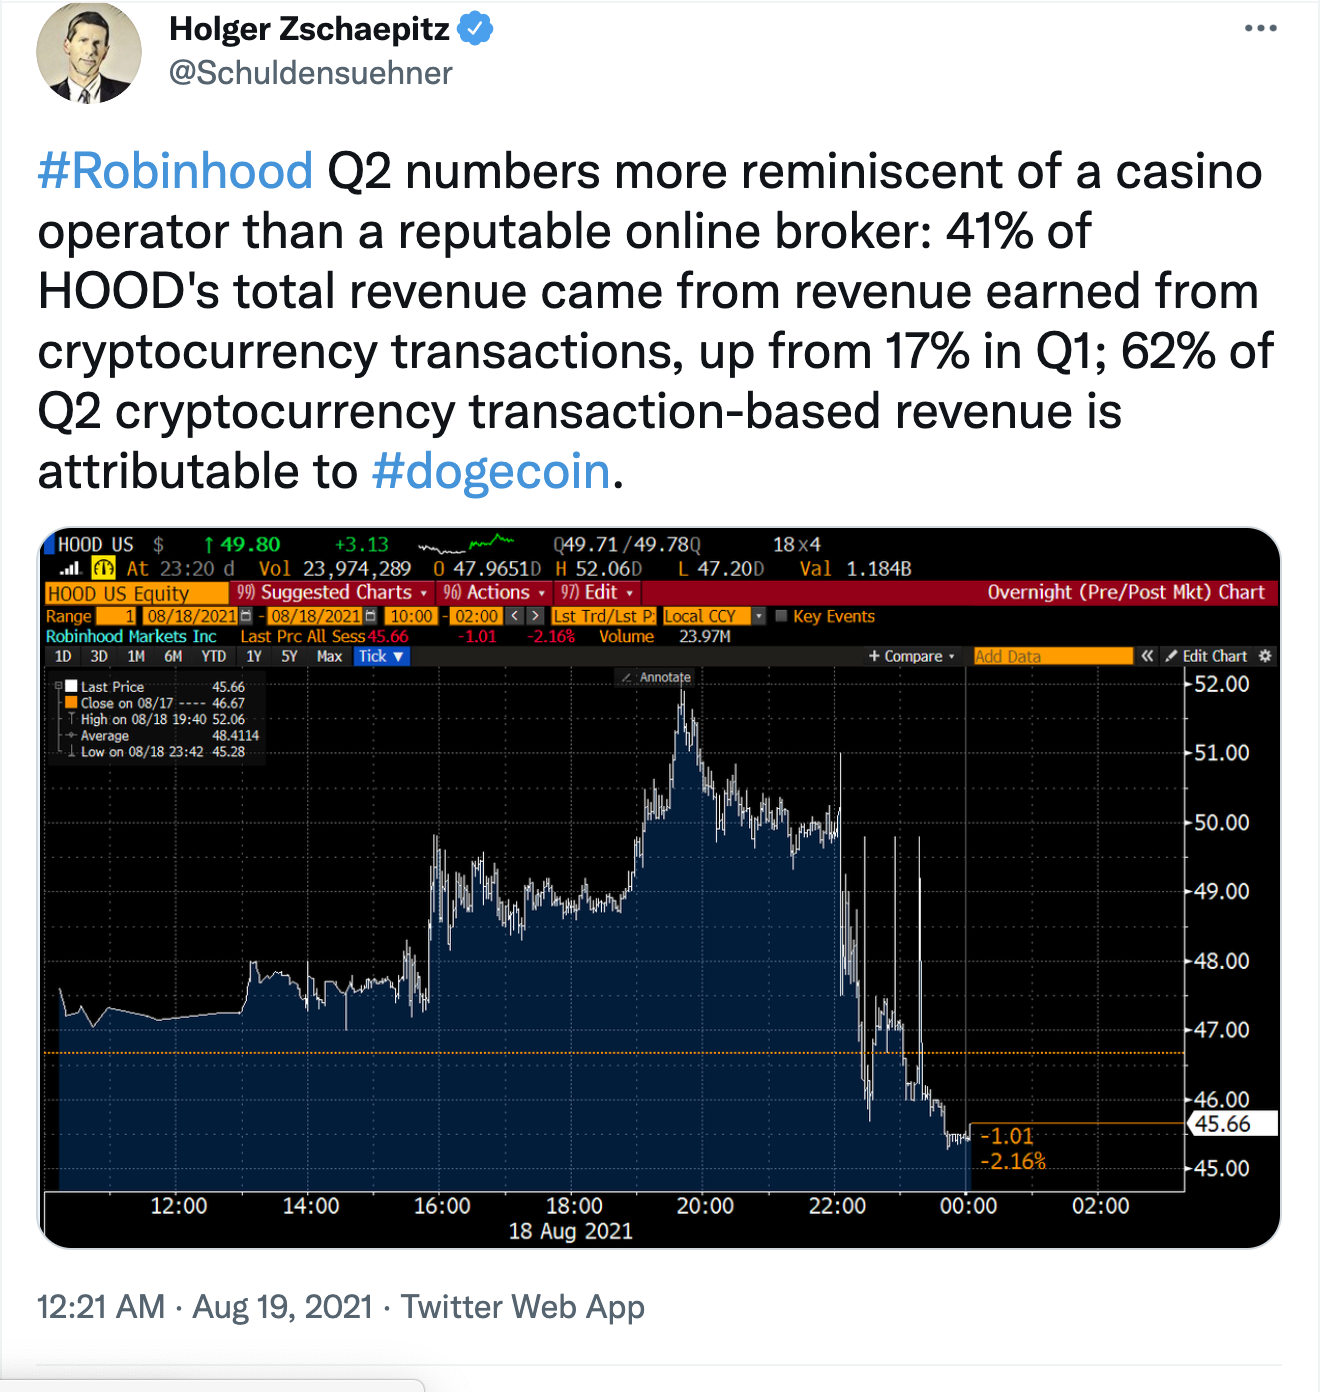Image resolution: width=1330 pixels, height=1392 pixels.
Task: Collapse panel with double-chevron icon
Action: (1147, 656)
